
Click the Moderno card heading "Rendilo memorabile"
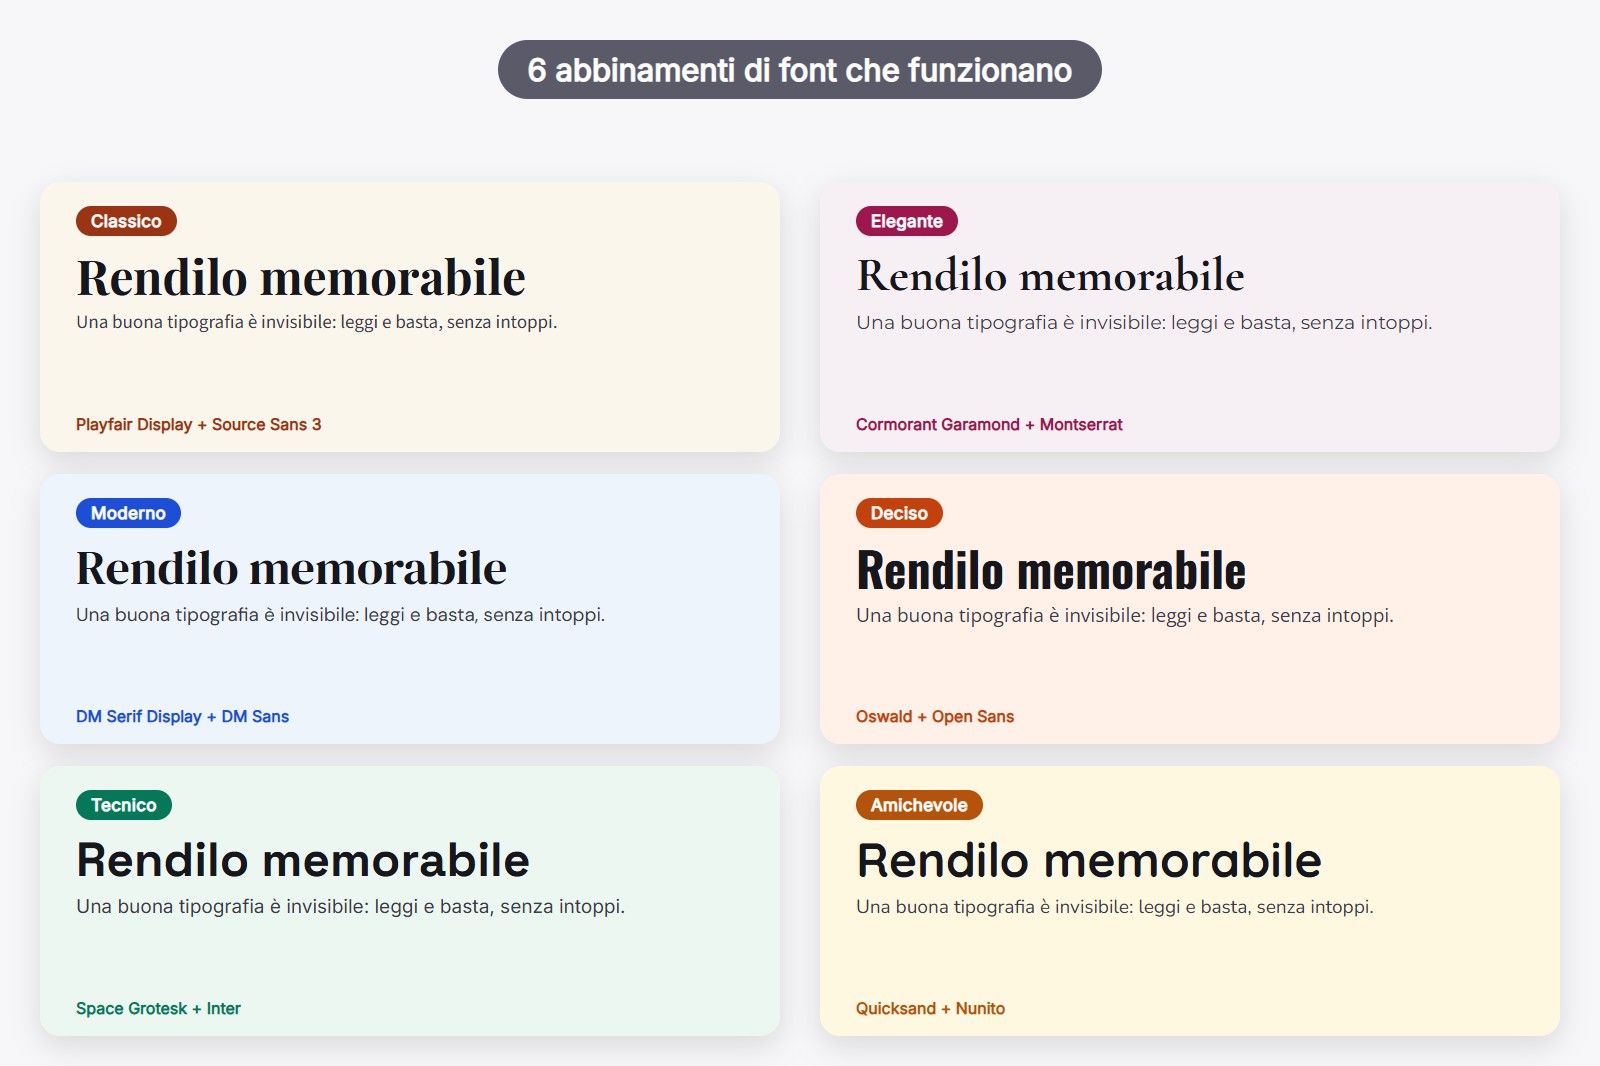(x=292, y=568)
